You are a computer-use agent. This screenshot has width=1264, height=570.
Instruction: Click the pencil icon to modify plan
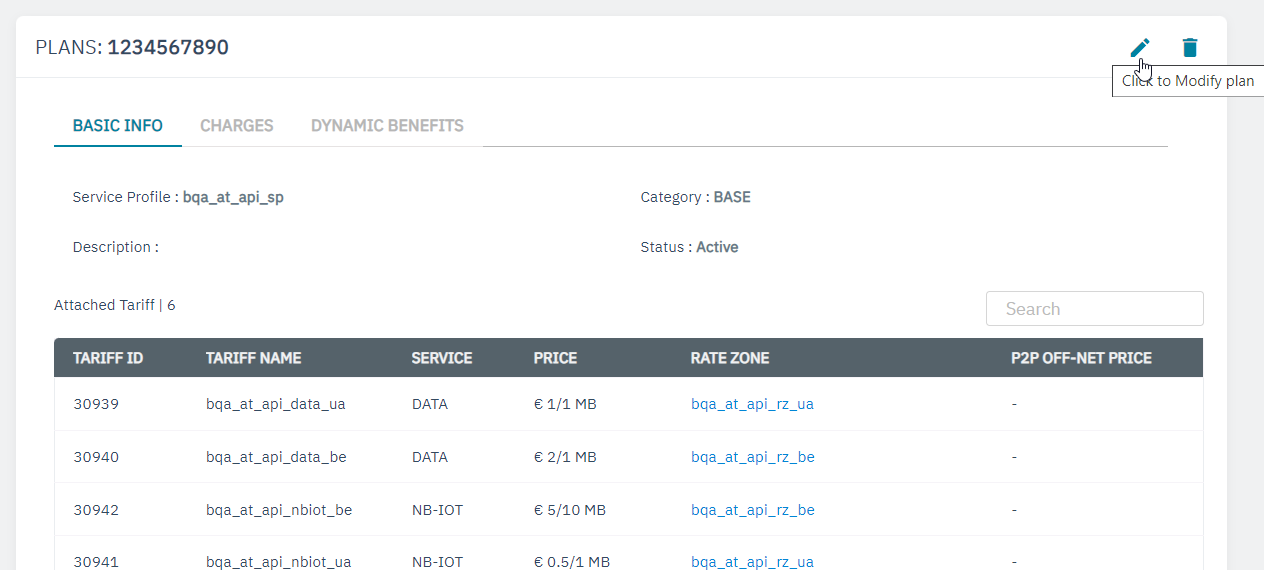pyautogui.click(x=1139, y=47)
